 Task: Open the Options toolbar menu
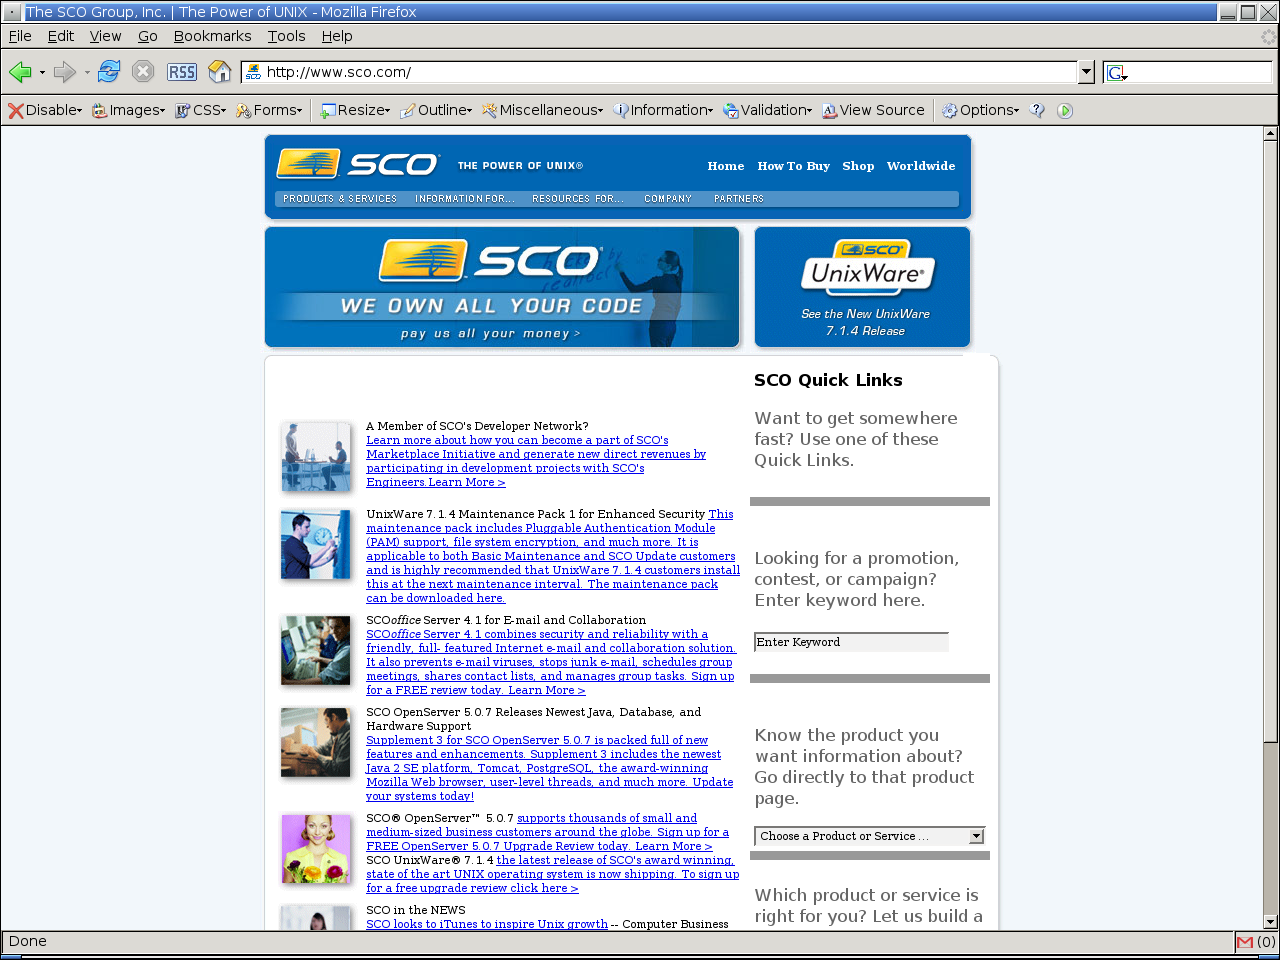981,110
